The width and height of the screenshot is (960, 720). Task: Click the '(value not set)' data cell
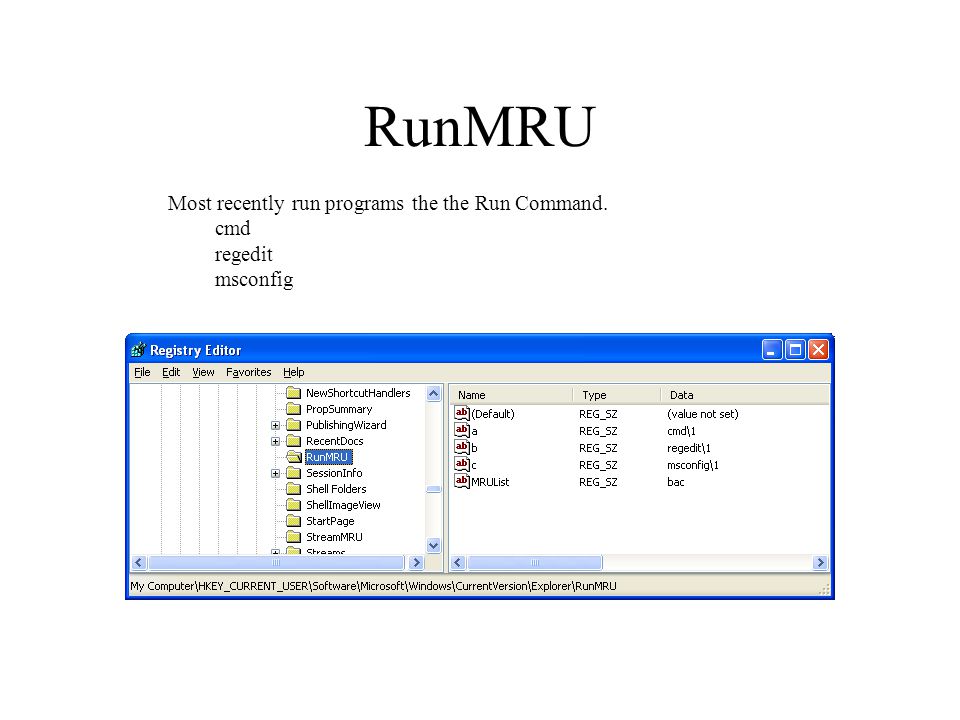pyautogui.click(x=703, y=414)
